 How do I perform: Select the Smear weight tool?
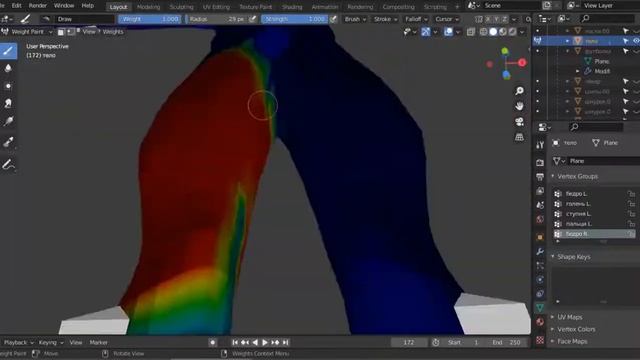click(x=8, y=103)
